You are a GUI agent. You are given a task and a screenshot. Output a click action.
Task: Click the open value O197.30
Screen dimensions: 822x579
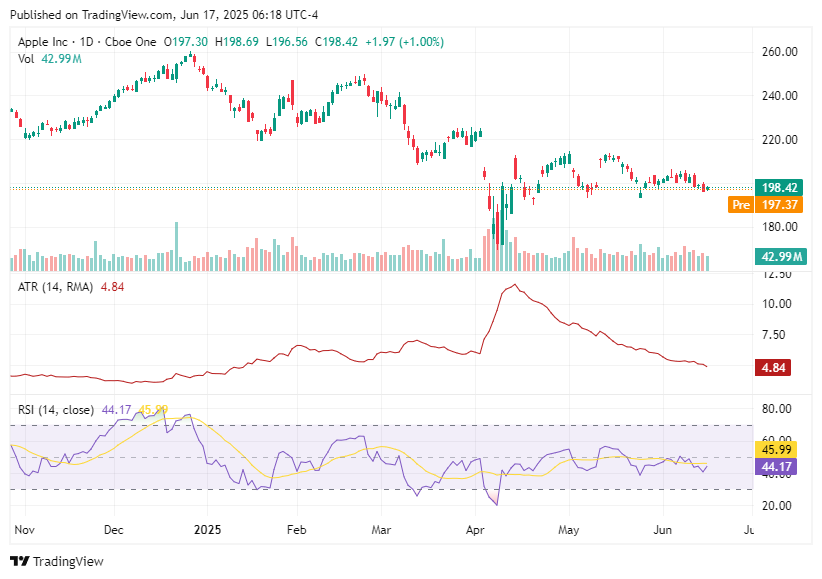click(x=186, y=42)
